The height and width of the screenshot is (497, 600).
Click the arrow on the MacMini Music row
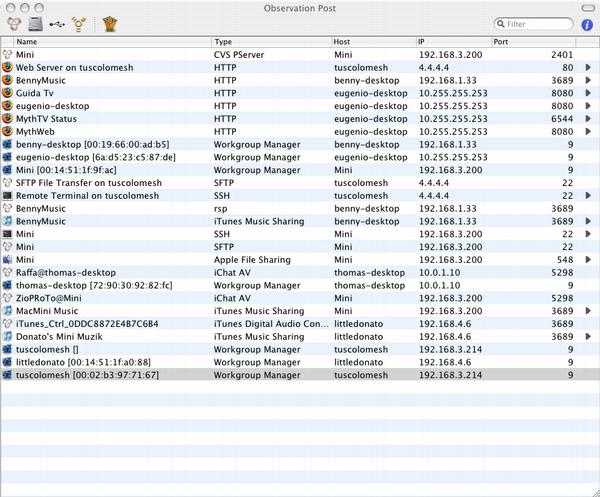(588, 311)
